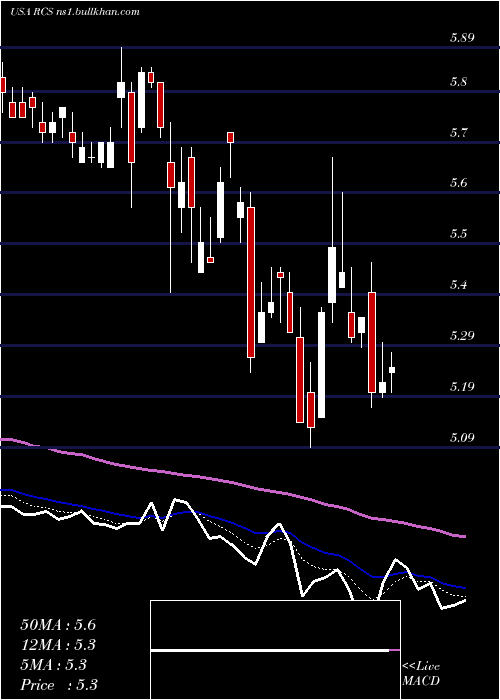500x700 pixels.
Task: Click the MACD indicator box's horizontal signal line
Action: [275, 650]
